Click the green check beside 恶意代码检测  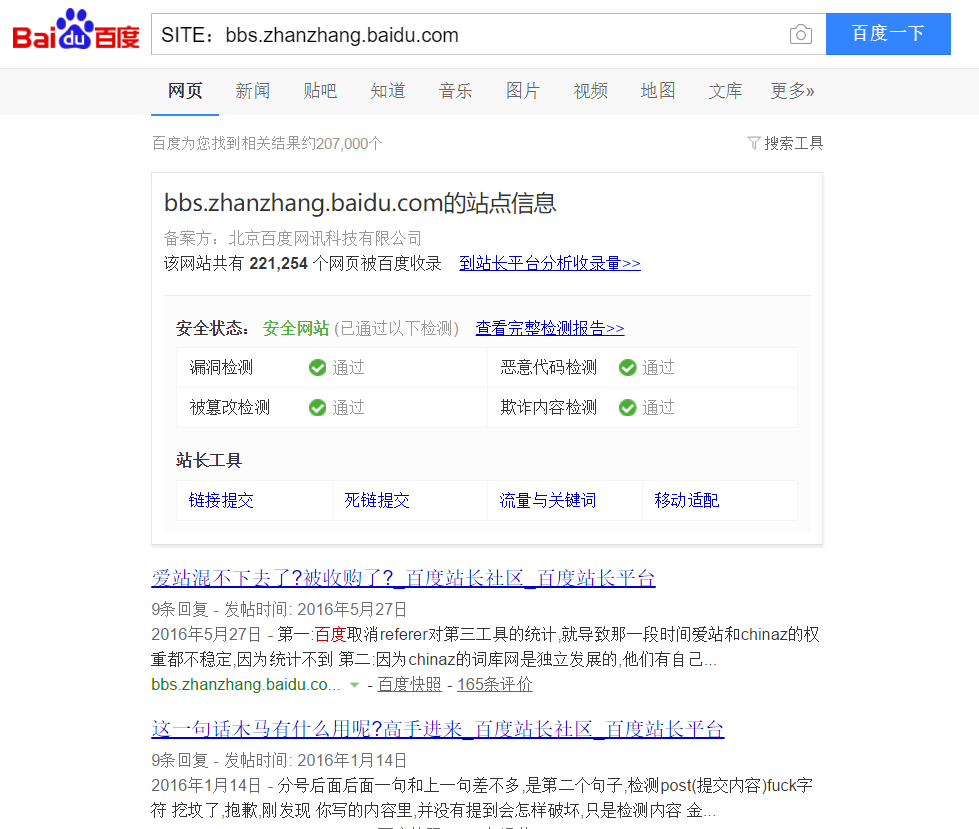627,368
